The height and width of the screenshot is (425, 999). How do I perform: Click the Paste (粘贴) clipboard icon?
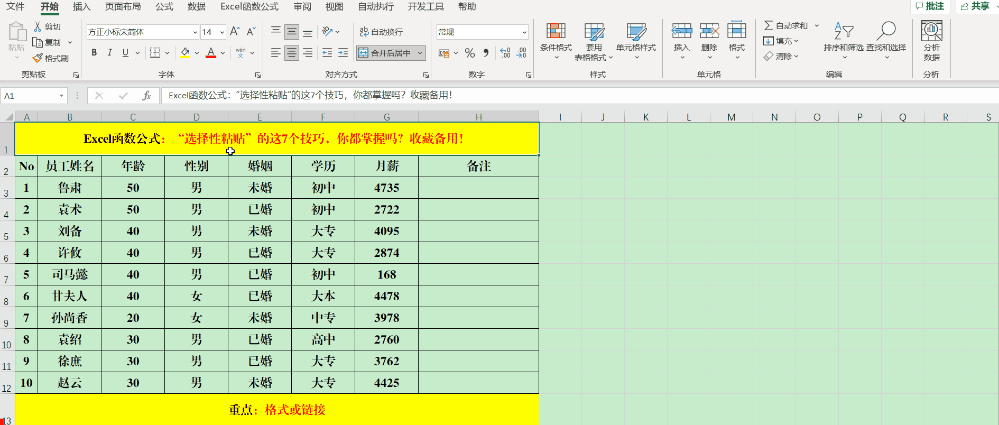click(16, 32)
